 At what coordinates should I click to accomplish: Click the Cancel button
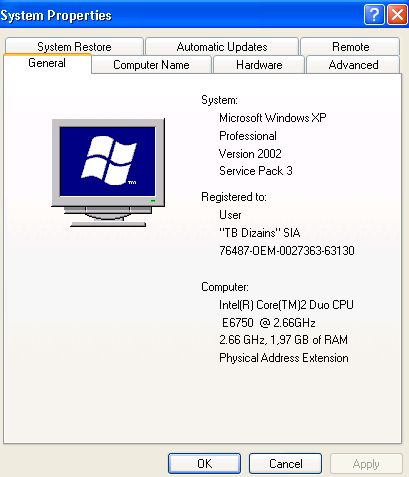click(285, 463)
